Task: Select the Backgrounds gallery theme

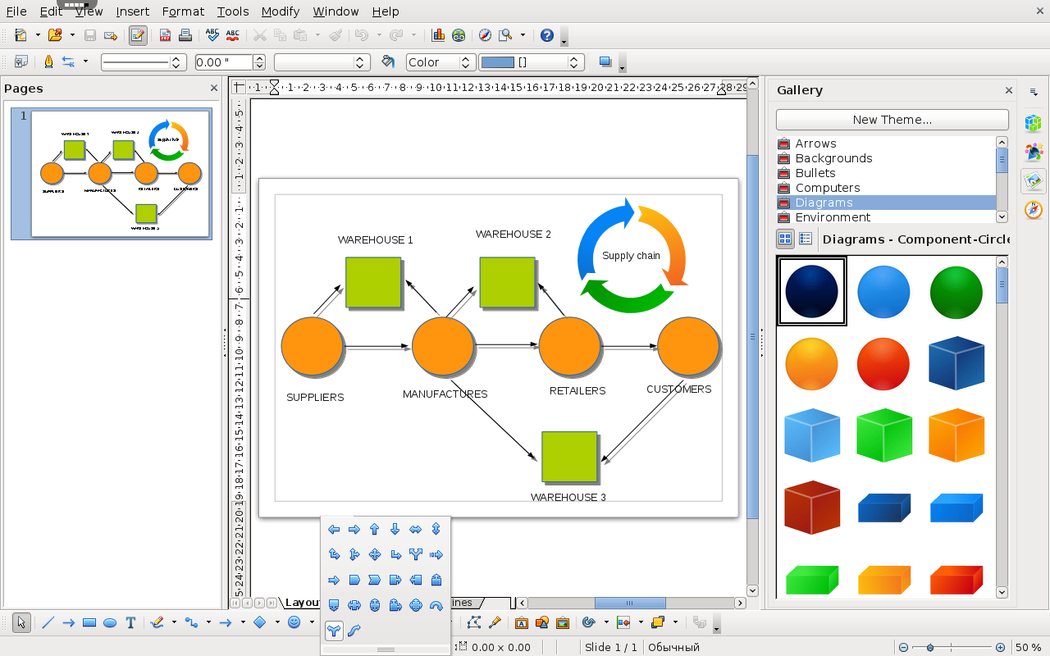Action: (x=833, y=158)
